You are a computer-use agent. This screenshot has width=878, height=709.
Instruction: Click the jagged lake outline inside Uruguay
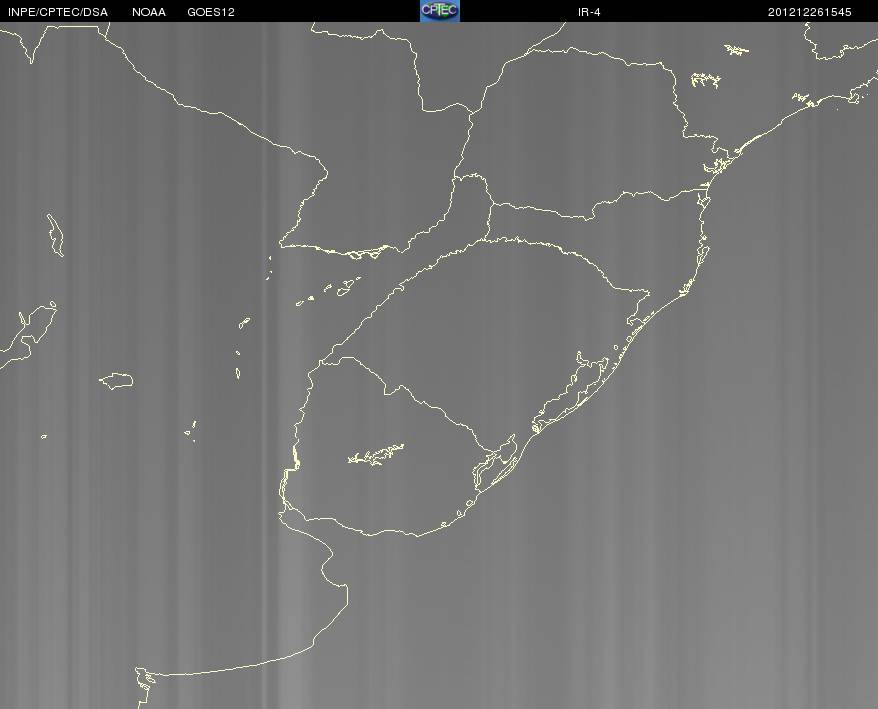(376, 455)
